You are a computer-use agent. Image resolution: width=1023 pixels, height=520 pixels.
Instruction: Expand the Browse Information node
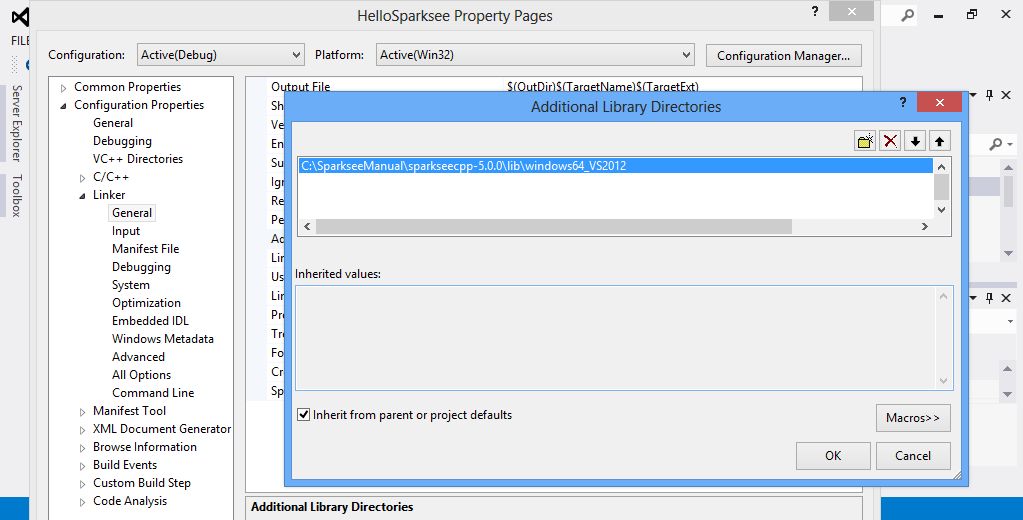(82, 448)
